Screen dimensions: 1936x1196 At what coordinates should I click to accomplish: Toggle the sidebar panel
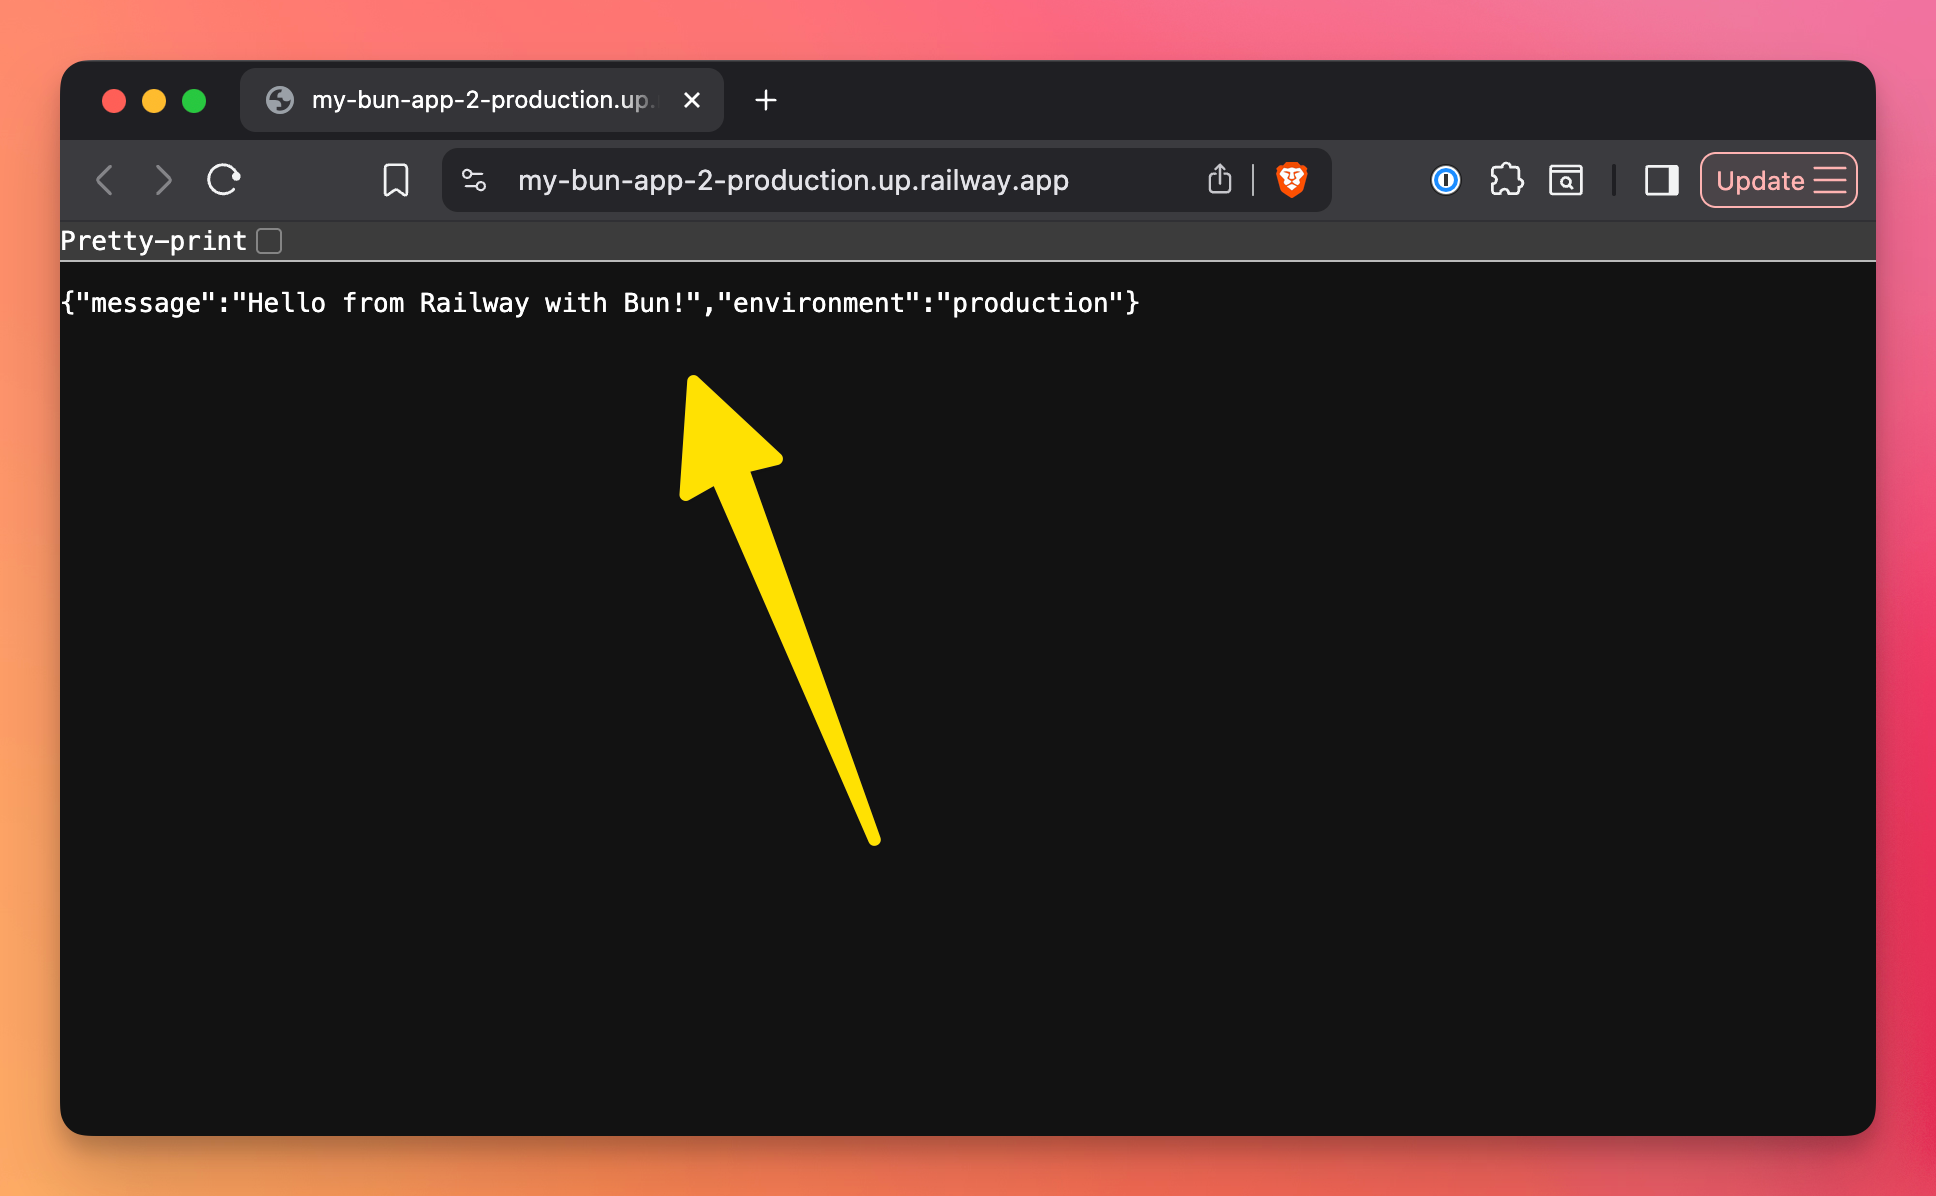point(1661,180)
